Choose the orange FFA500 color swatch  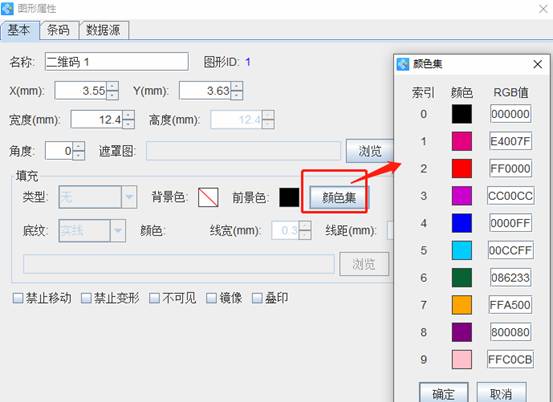[462, 305]
